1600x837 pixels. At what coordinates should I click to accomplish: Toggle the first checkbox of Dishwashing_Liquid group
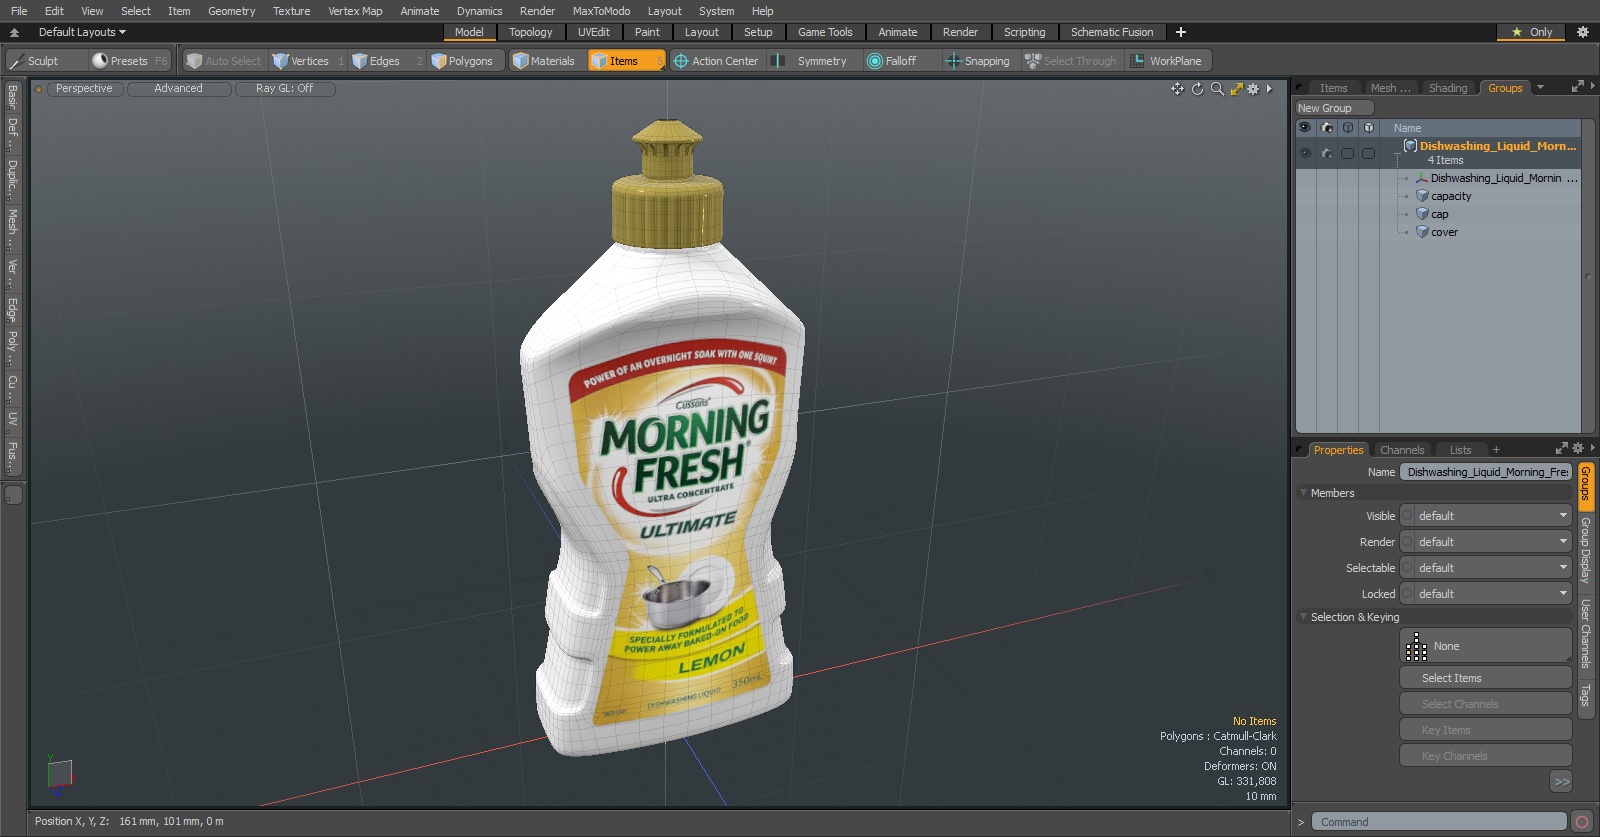click(x=1348, y=153)
